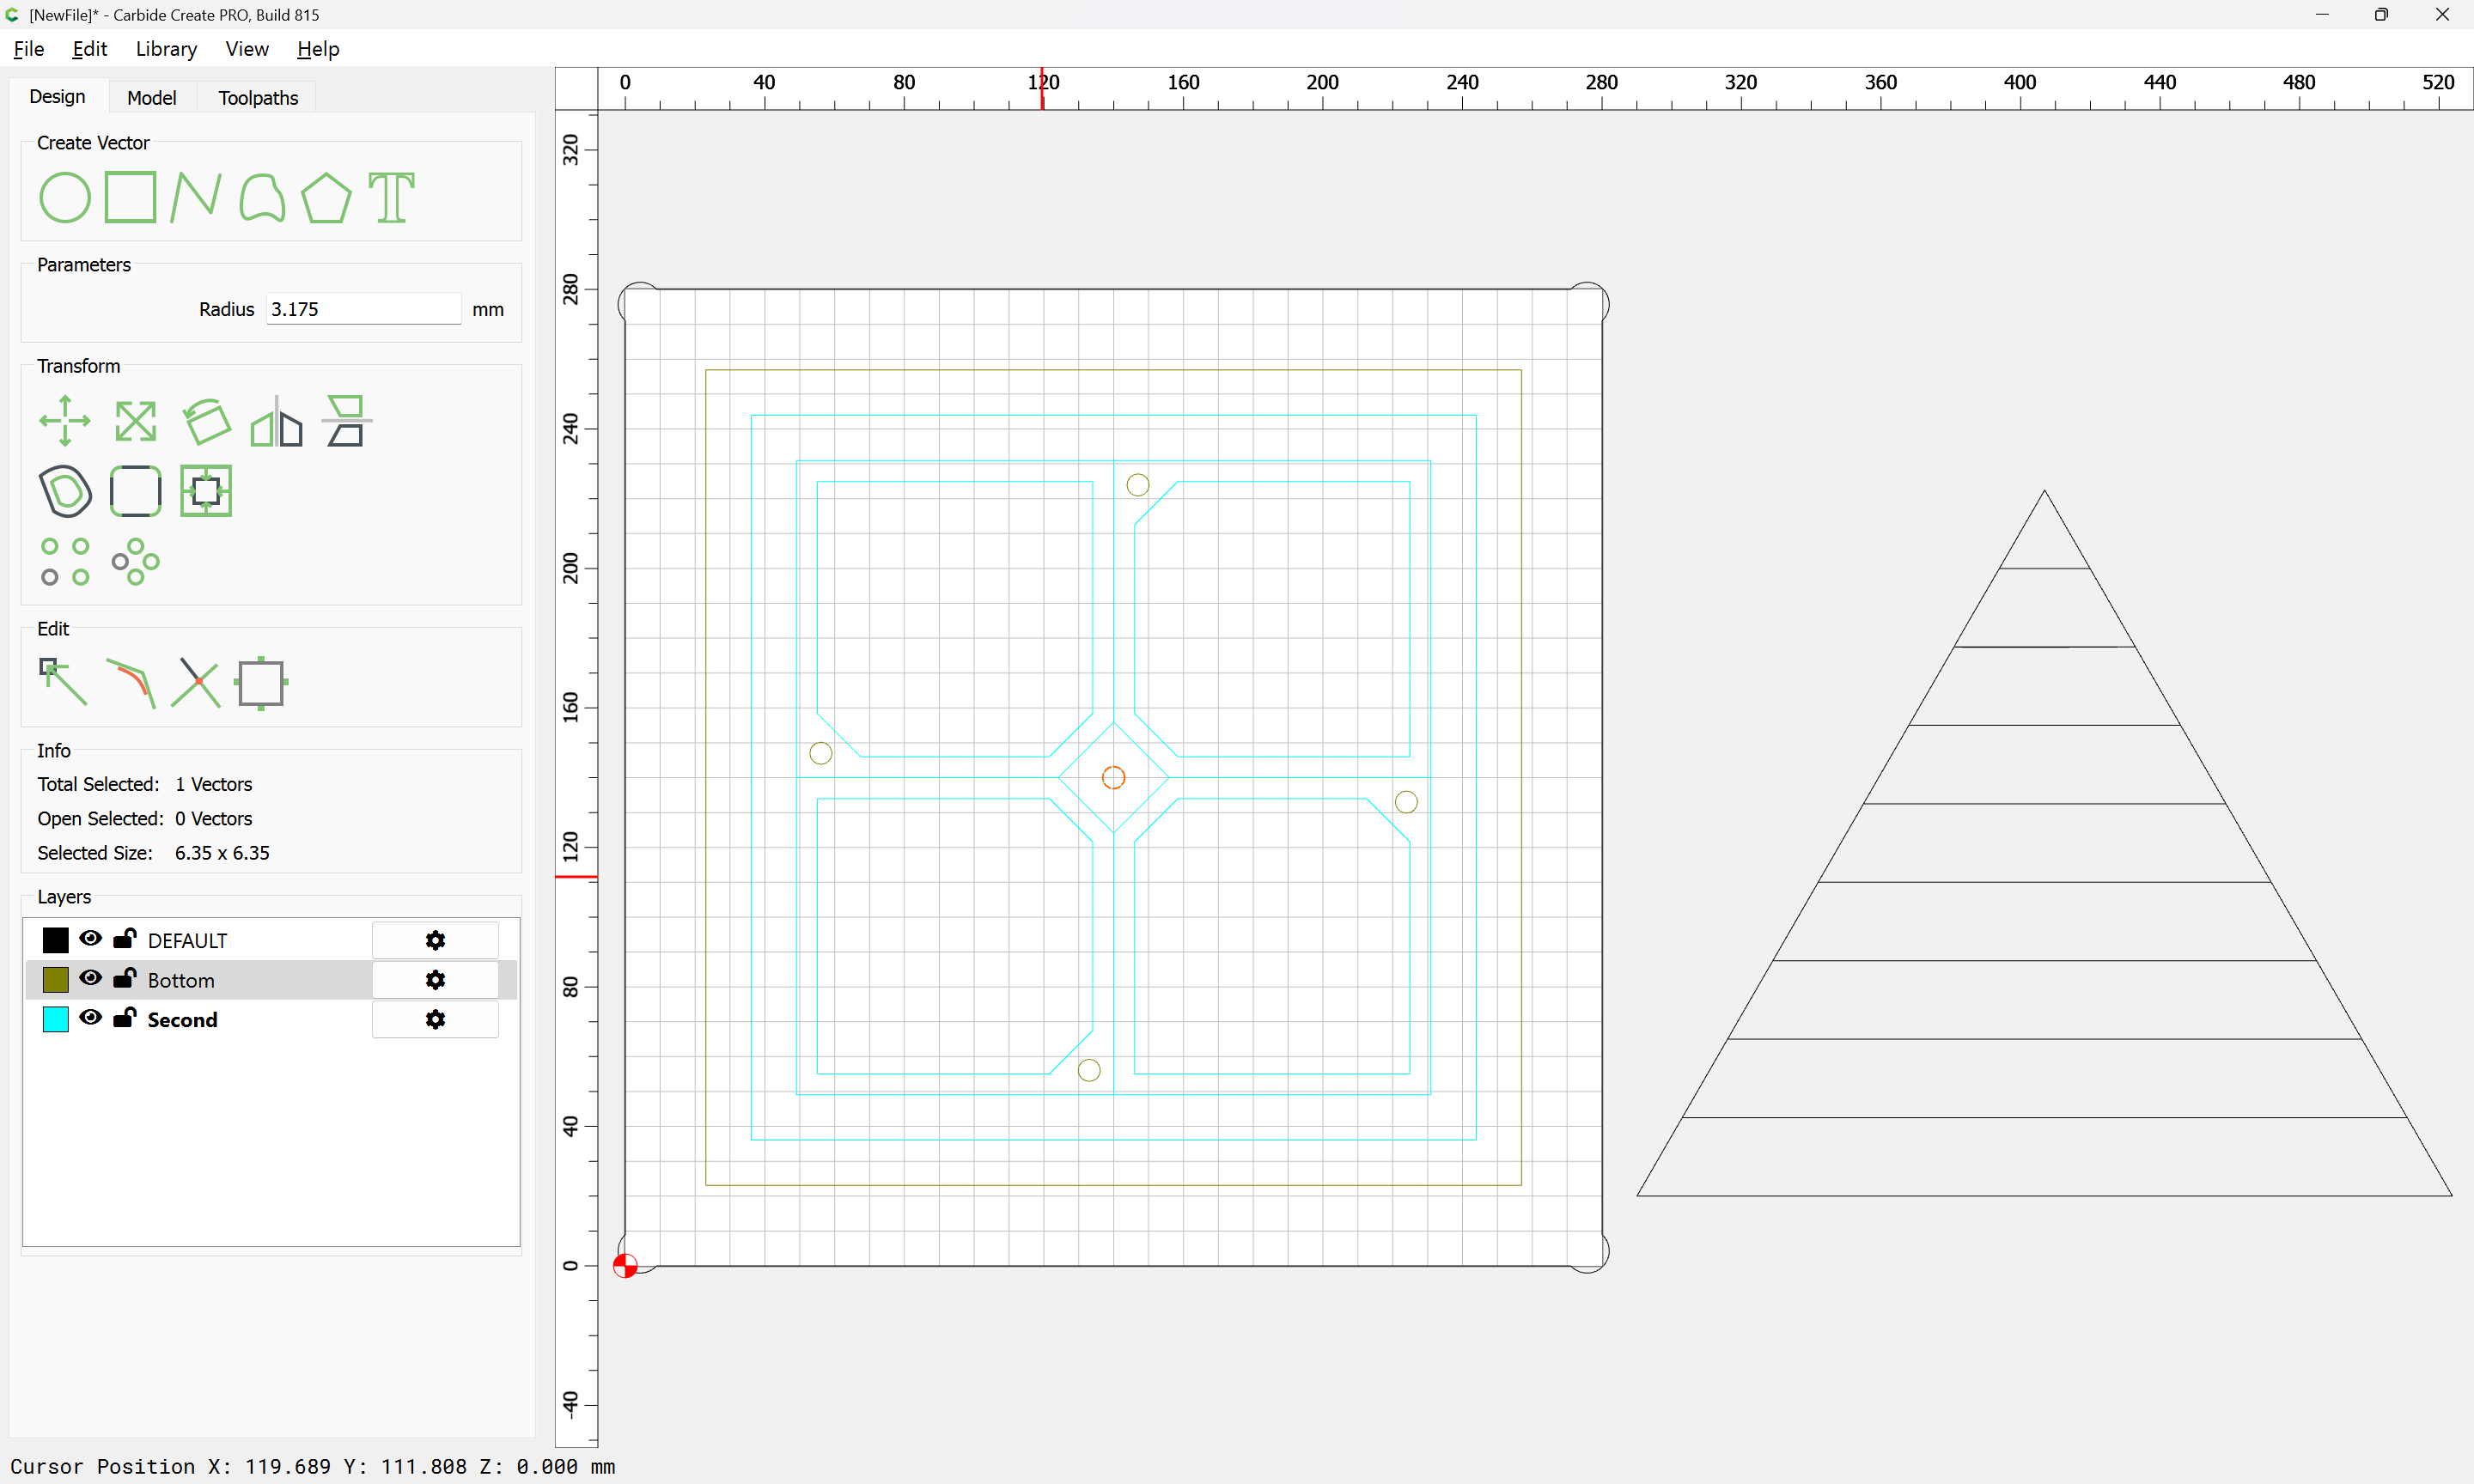Viewport: 2474px width, 1484px height.
Task: Select the Regular Polygon create tool
Action: 326,197
